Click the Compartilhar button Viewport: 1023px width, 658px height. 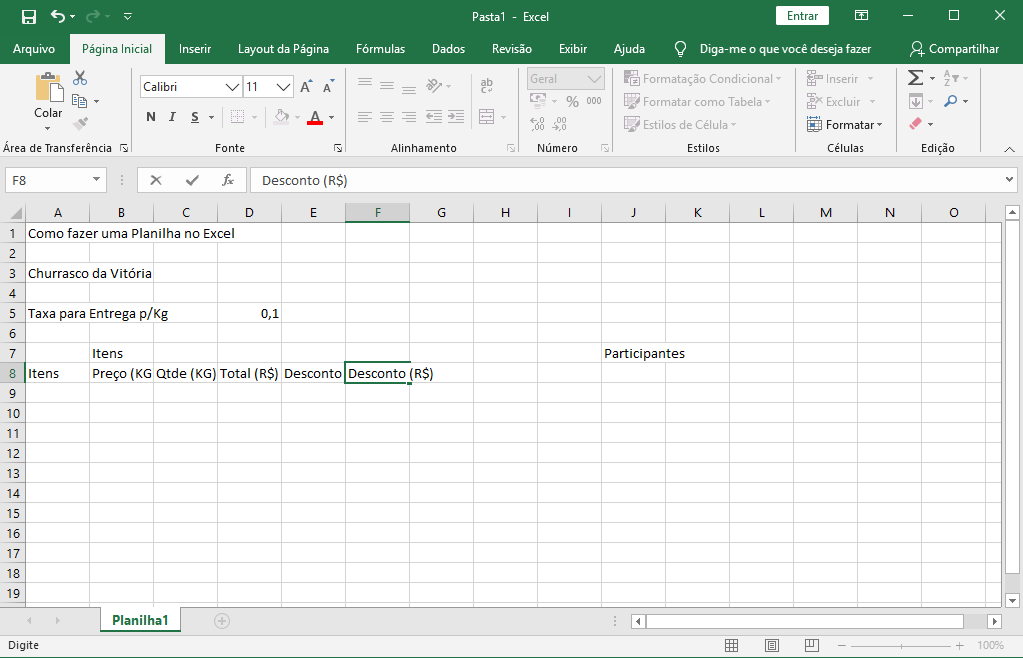(954, 49)
